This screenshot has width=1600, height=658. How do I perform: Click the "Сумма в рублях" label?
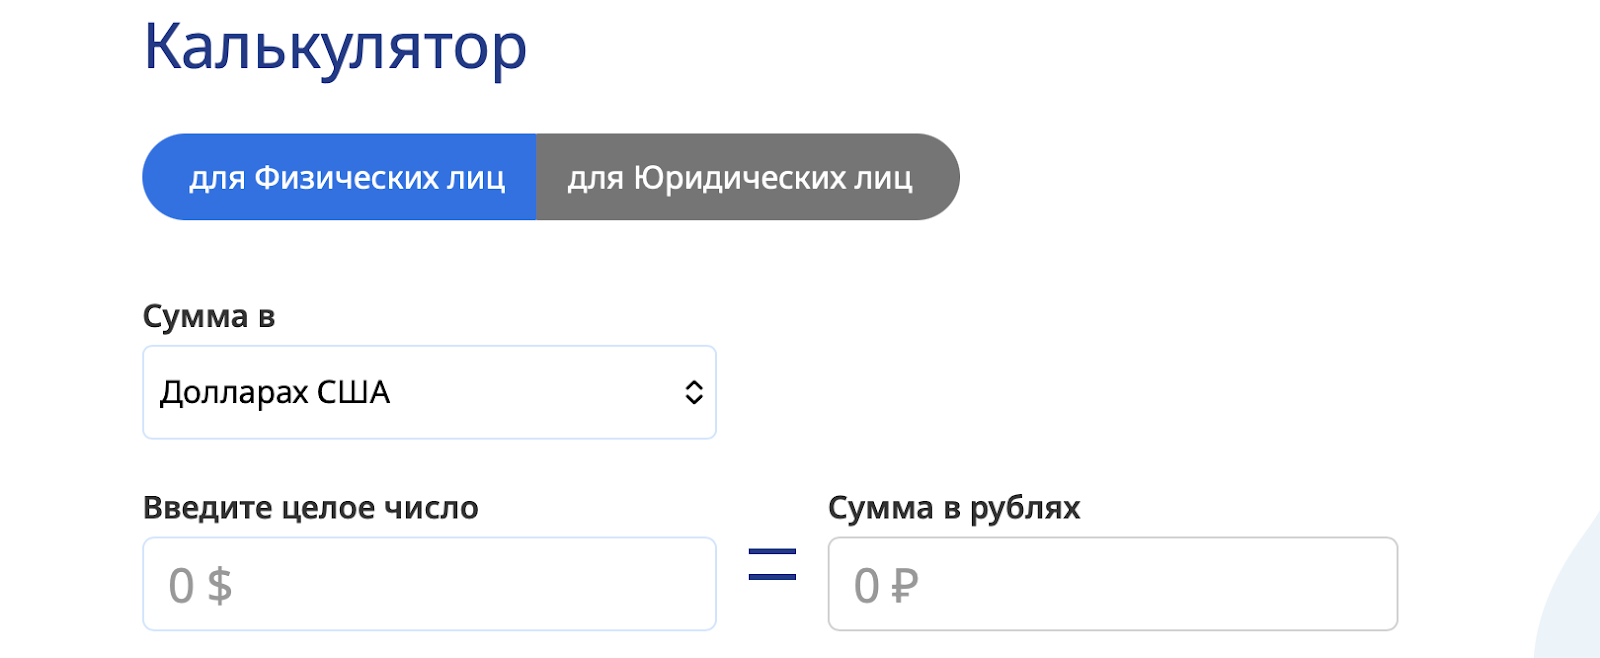click(954, 508)
